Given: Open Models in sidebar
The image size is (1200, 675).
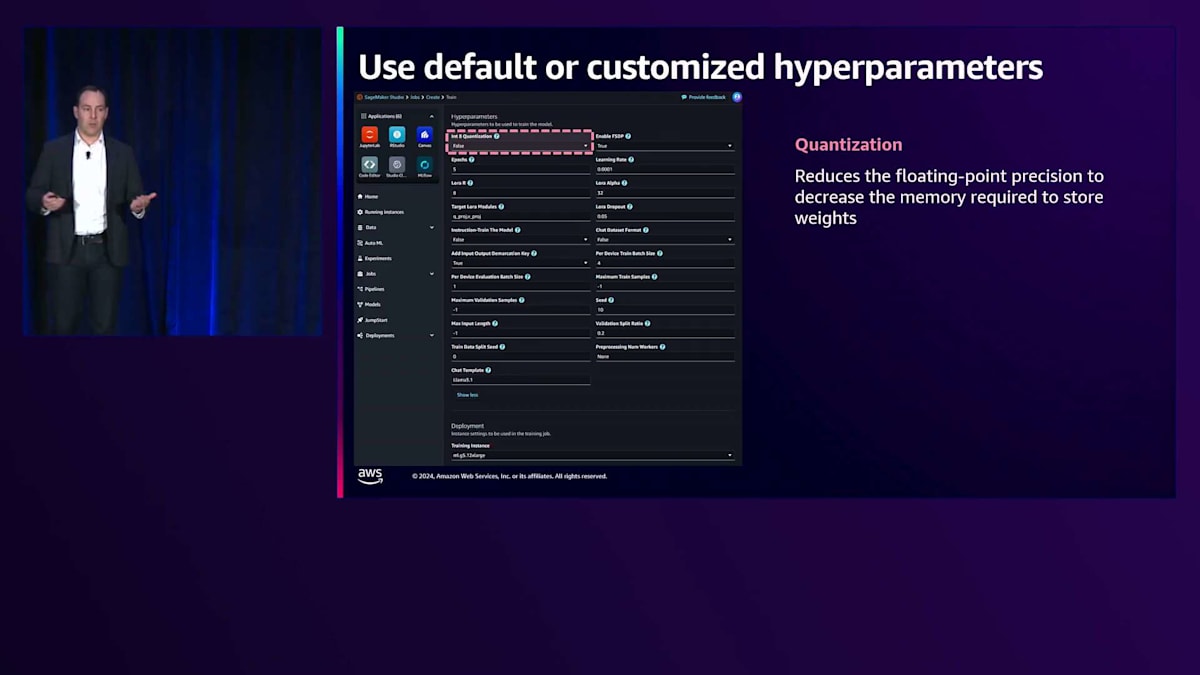Looking at the screenshot, I should [369, 304].
